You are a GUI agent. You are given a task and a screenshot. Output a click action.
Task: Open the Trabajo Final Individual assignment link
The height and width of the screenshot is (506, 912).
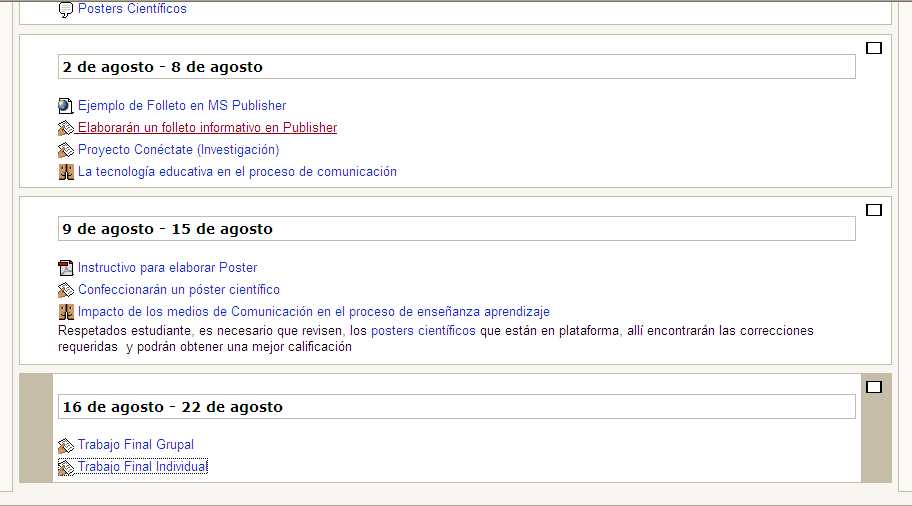point(142,467)
